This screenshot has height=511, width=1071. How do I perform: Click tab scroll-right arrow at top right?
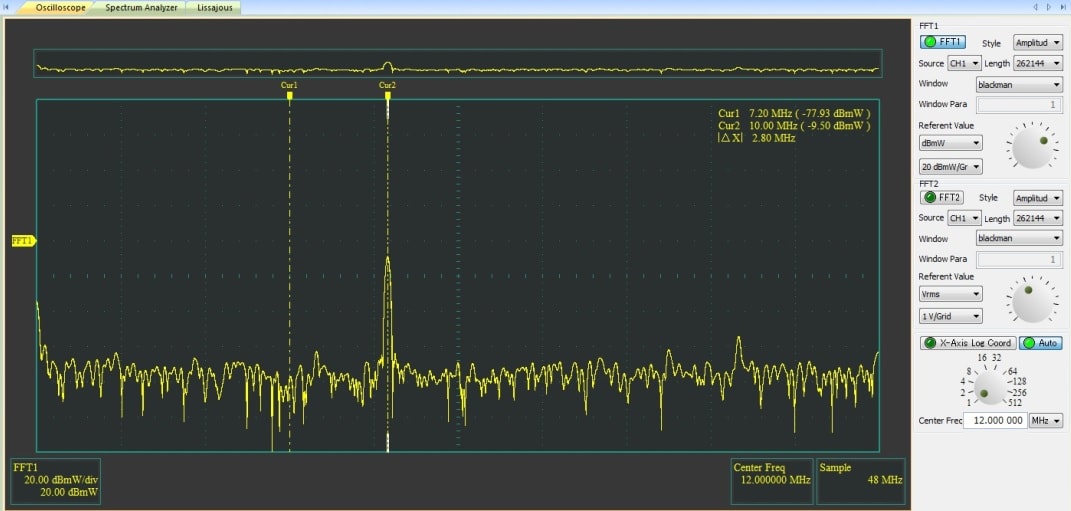pos(1048,7)
